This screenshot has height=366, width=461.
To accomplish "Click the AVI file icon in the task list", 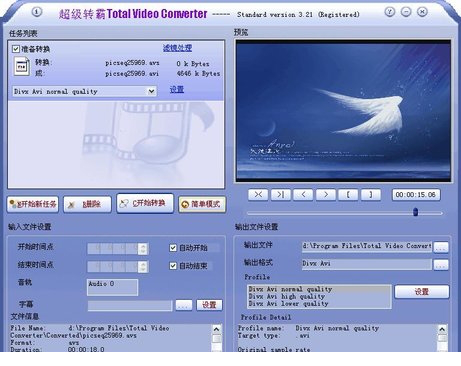I will point(22,67).
